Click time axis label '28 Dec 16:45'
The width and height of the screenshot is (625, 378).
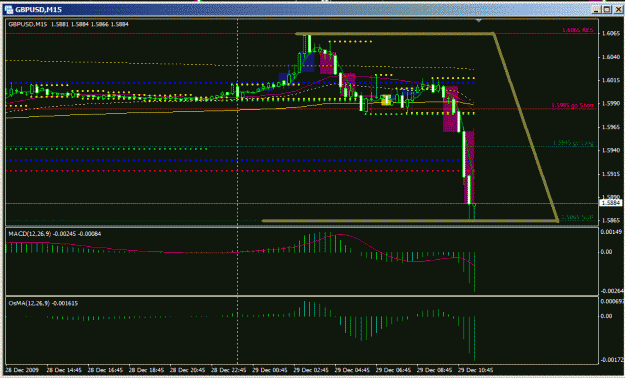105,370
